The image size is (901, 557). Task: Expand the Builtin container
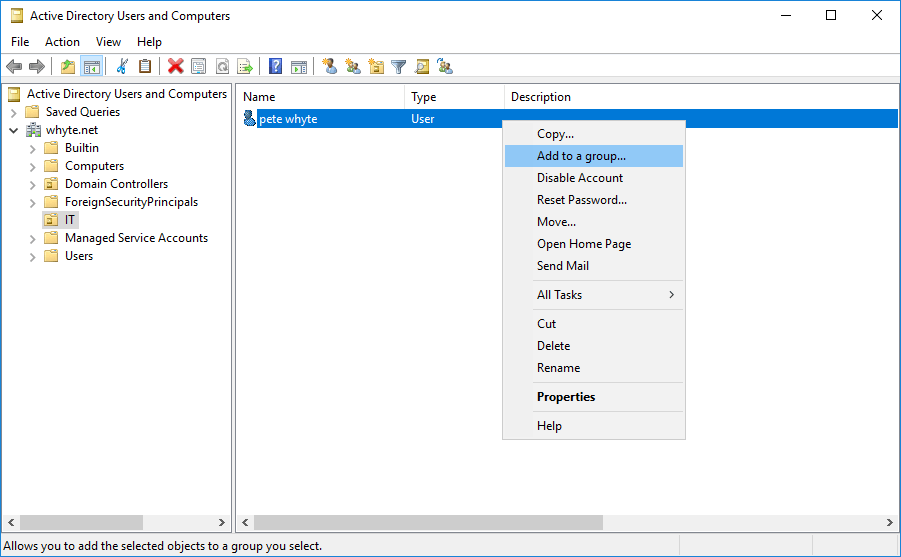tap(33, 149)
